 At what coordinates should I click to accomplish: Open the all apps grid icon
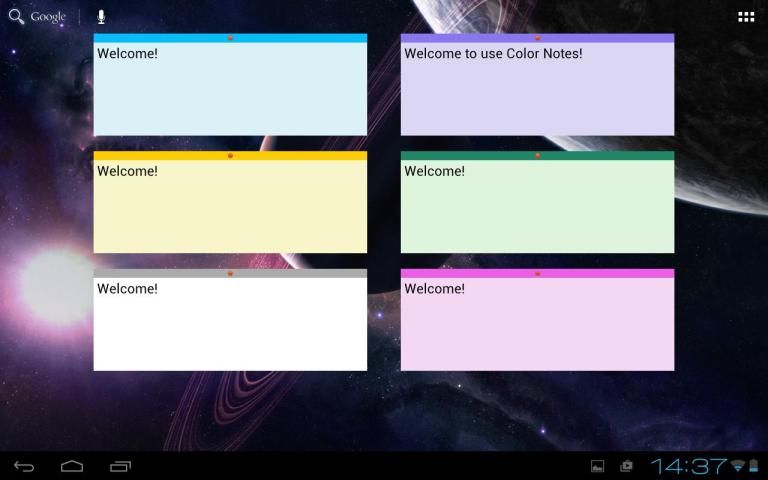click(x=746, y=17)
